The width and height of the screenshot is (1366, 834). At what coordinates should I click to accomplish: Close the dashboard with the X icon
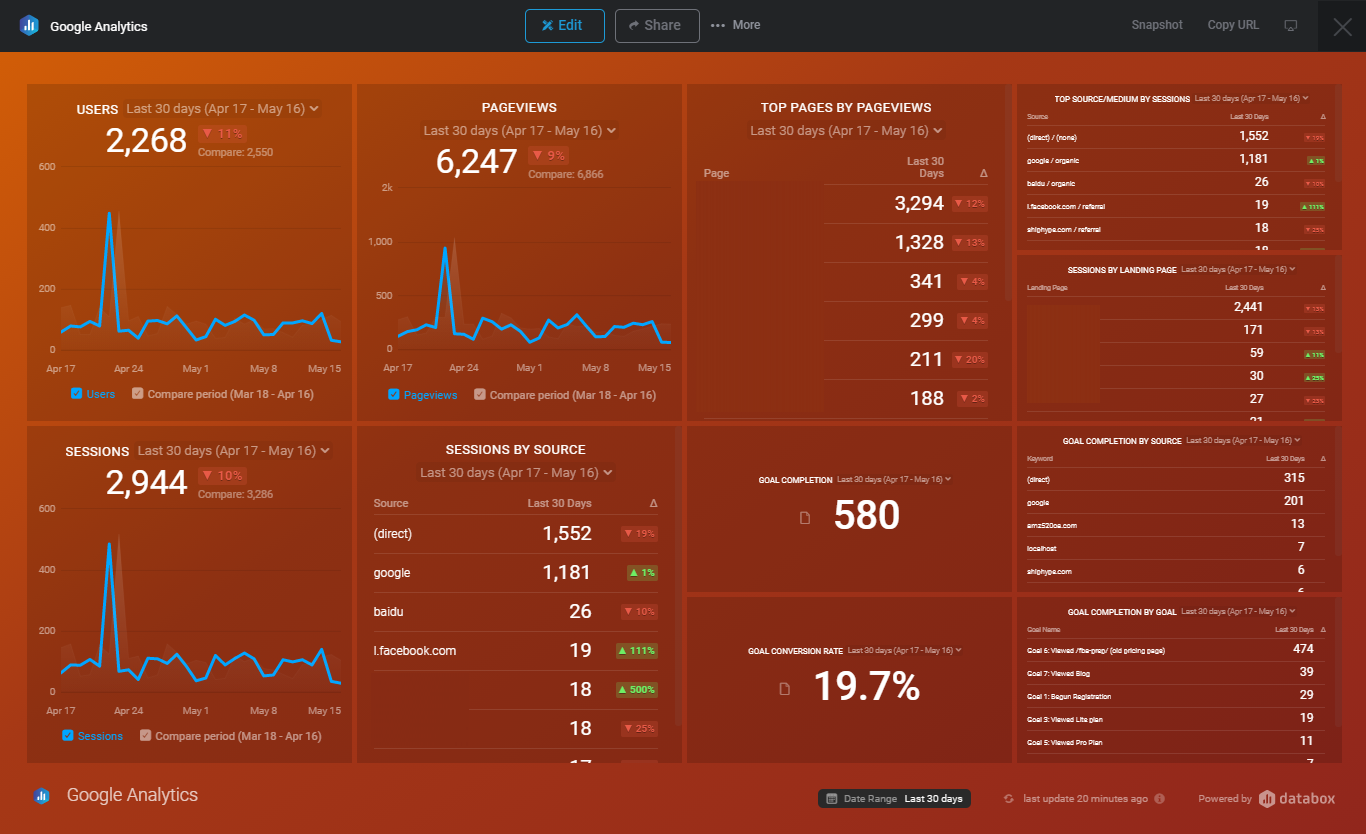pyautogui.click(x=1342, y=26)
